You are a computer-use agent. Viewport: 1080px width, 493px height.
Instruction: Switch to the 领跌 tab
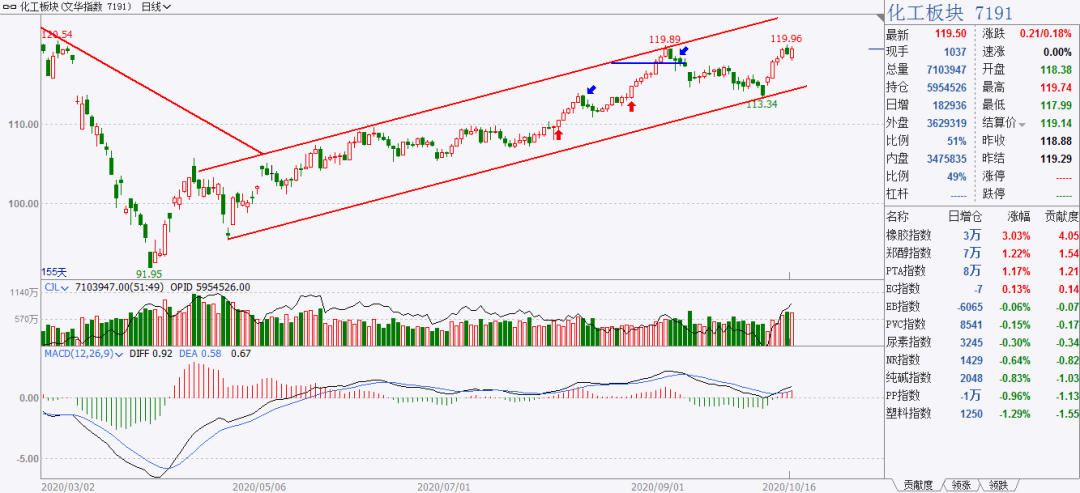(x=997, y=485)
